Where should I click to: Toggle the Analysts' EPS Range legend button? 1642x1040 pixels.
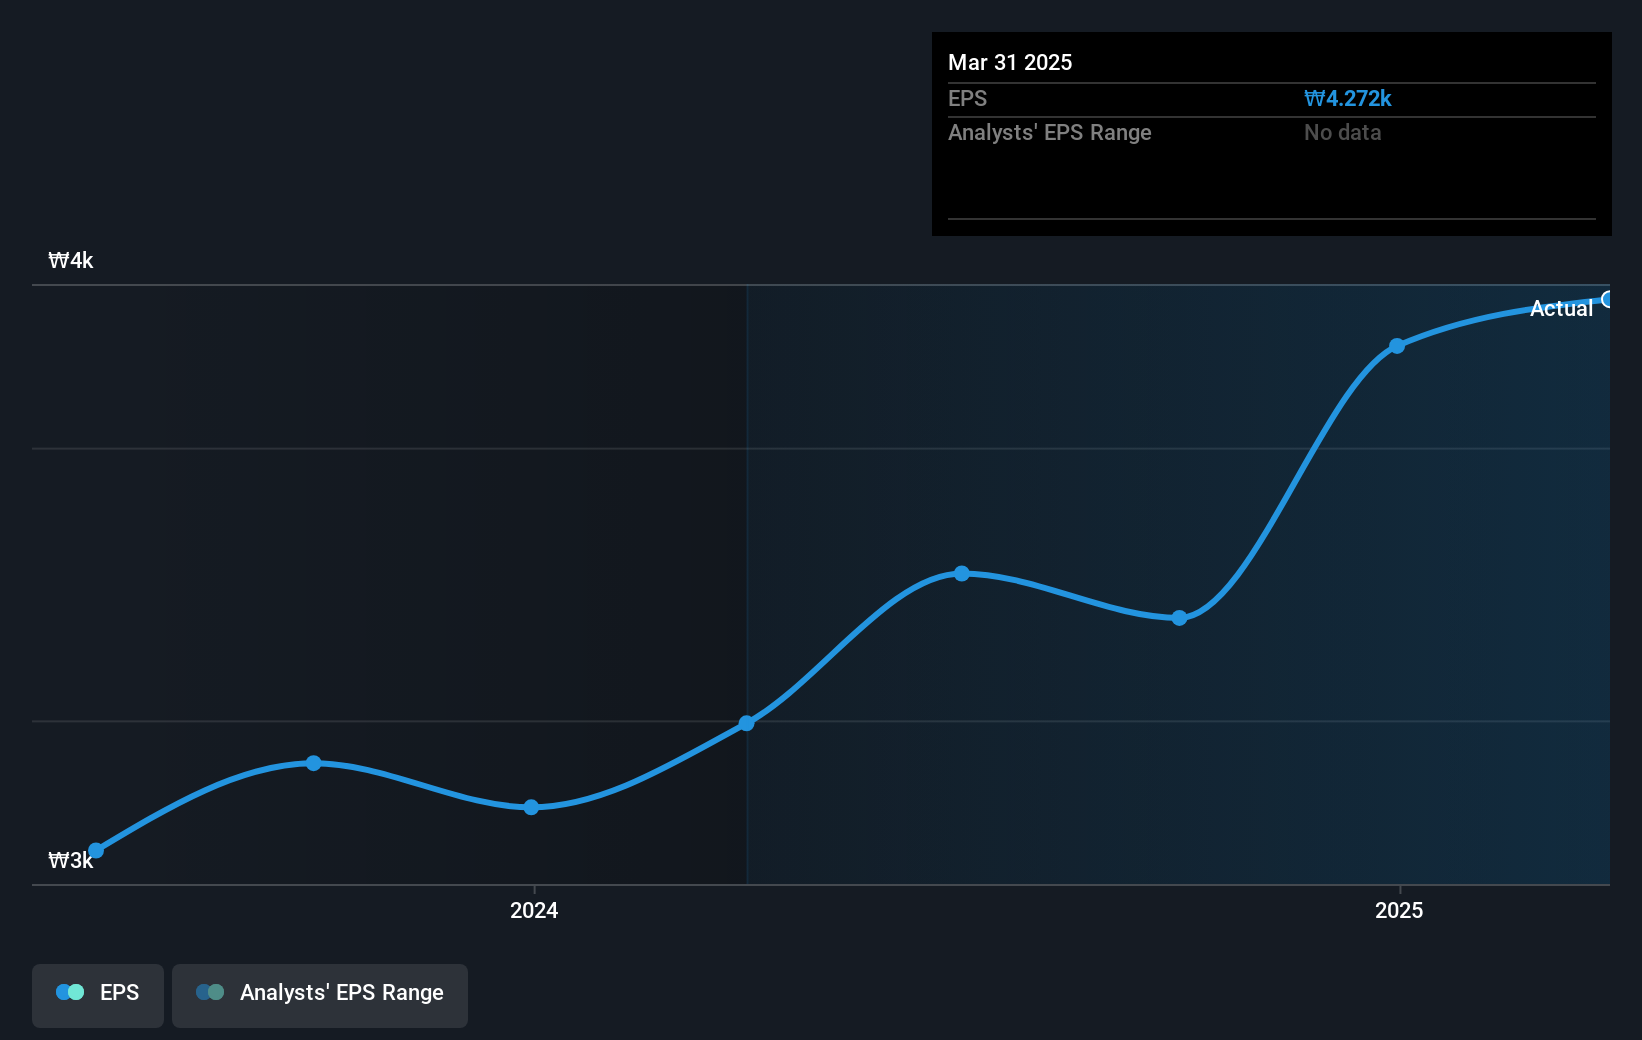(x=320, y=995)
